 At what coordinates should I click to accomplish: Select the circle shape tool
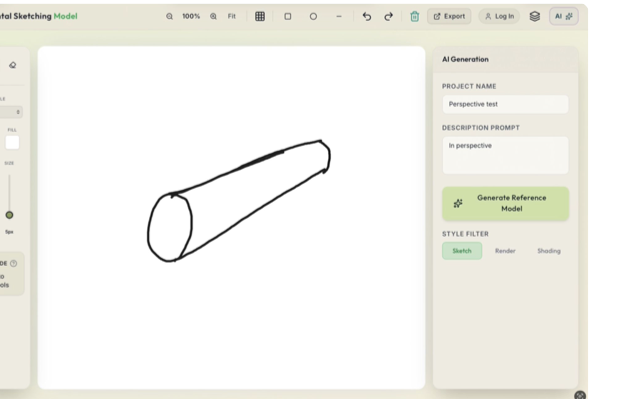point(313,17)
